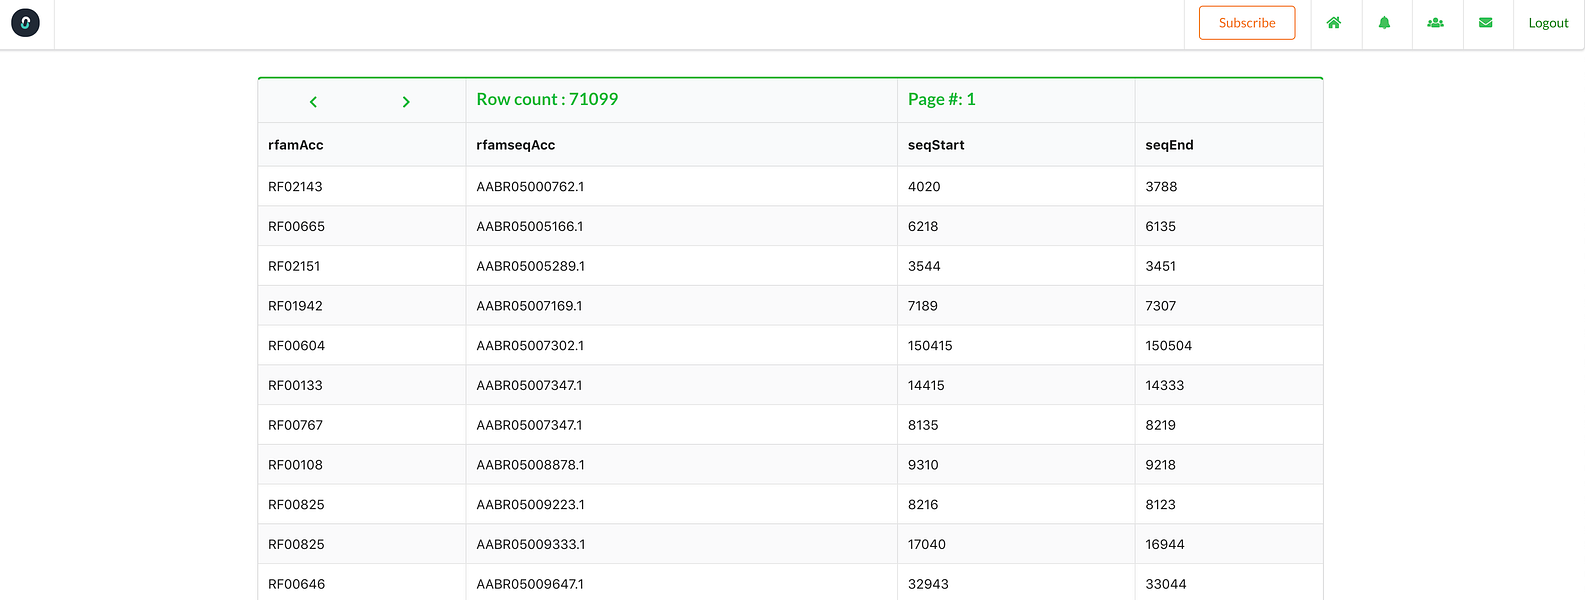
Task: Click Row count : 71099 text
Action: [x=547, y=99]
